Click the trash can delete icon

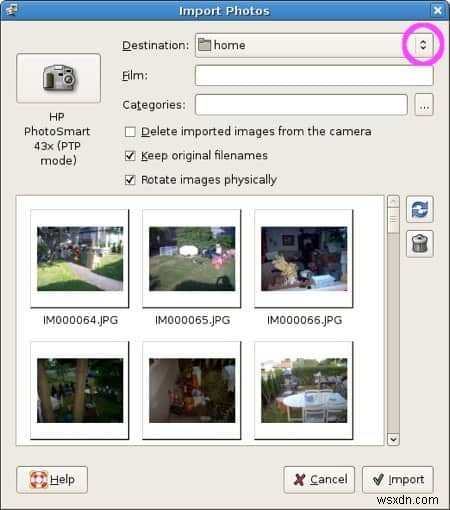point(420,243)
